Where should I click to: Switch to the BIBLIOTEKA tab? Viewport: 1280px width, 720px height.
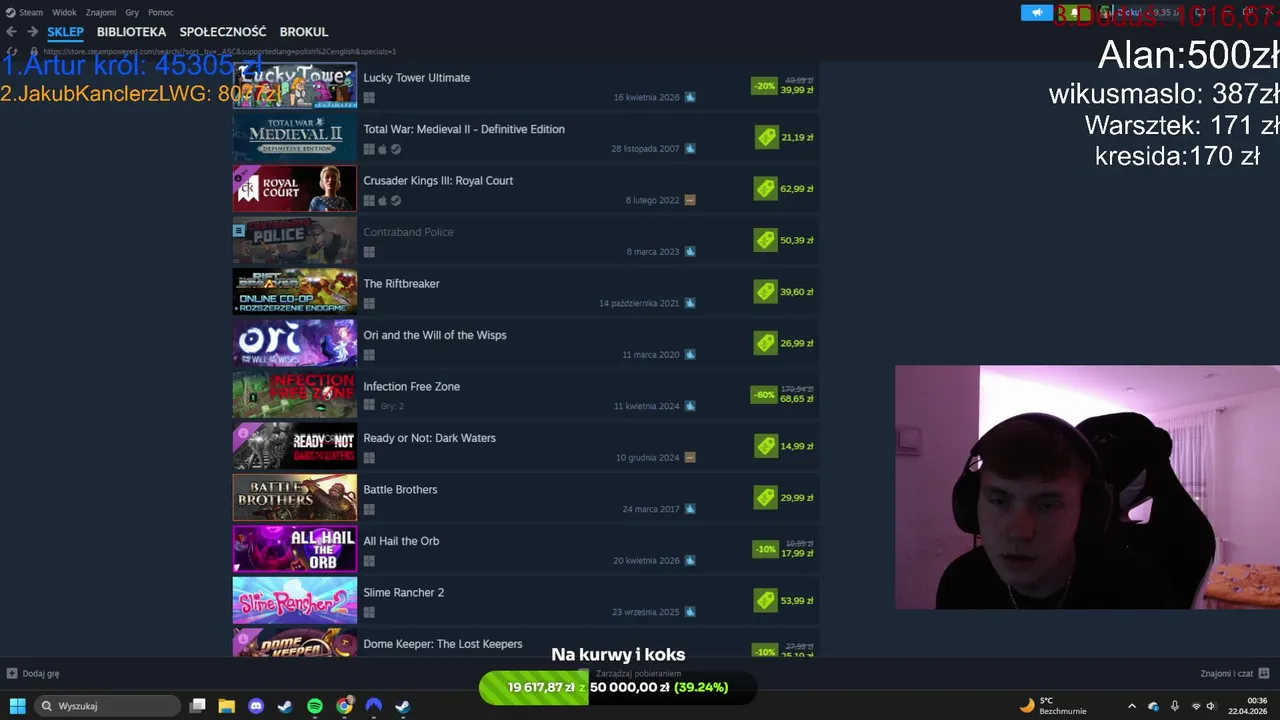click(131, 32)
